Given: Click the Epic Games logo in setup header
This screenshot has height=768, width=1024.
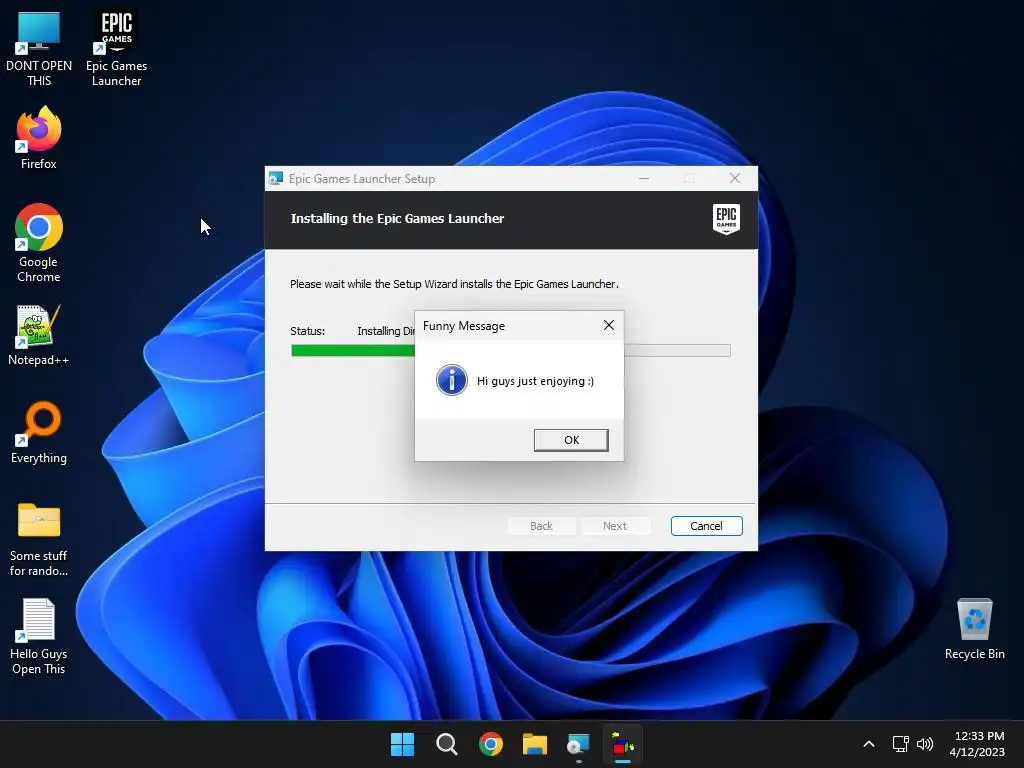Looking at the screenshot, I should coord(726,219).
